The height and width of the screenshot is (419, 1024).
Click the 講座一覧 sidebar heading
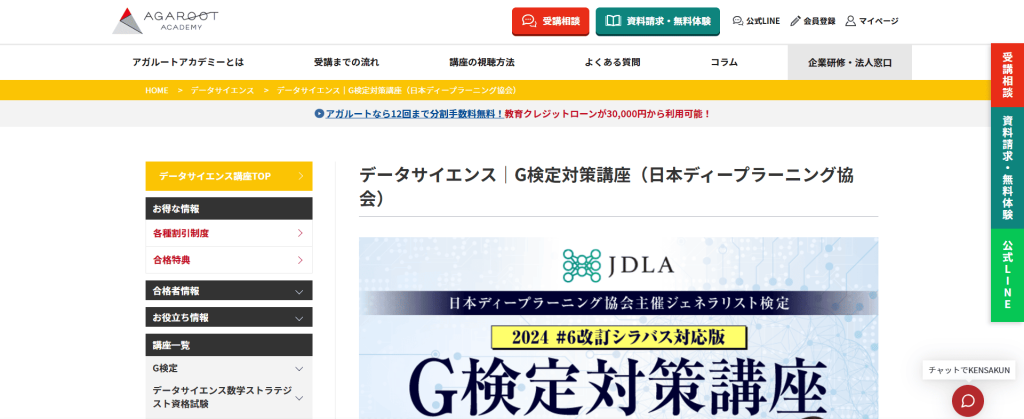[229, 345]
